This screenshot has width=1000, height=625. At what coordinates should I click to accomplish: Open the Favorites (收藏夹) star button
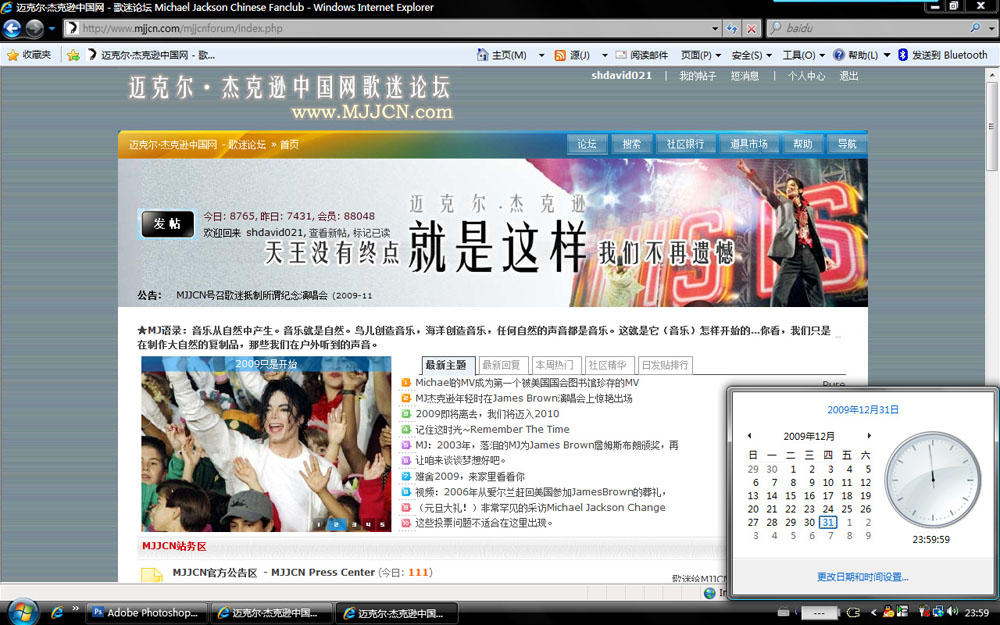coord(29,55)
